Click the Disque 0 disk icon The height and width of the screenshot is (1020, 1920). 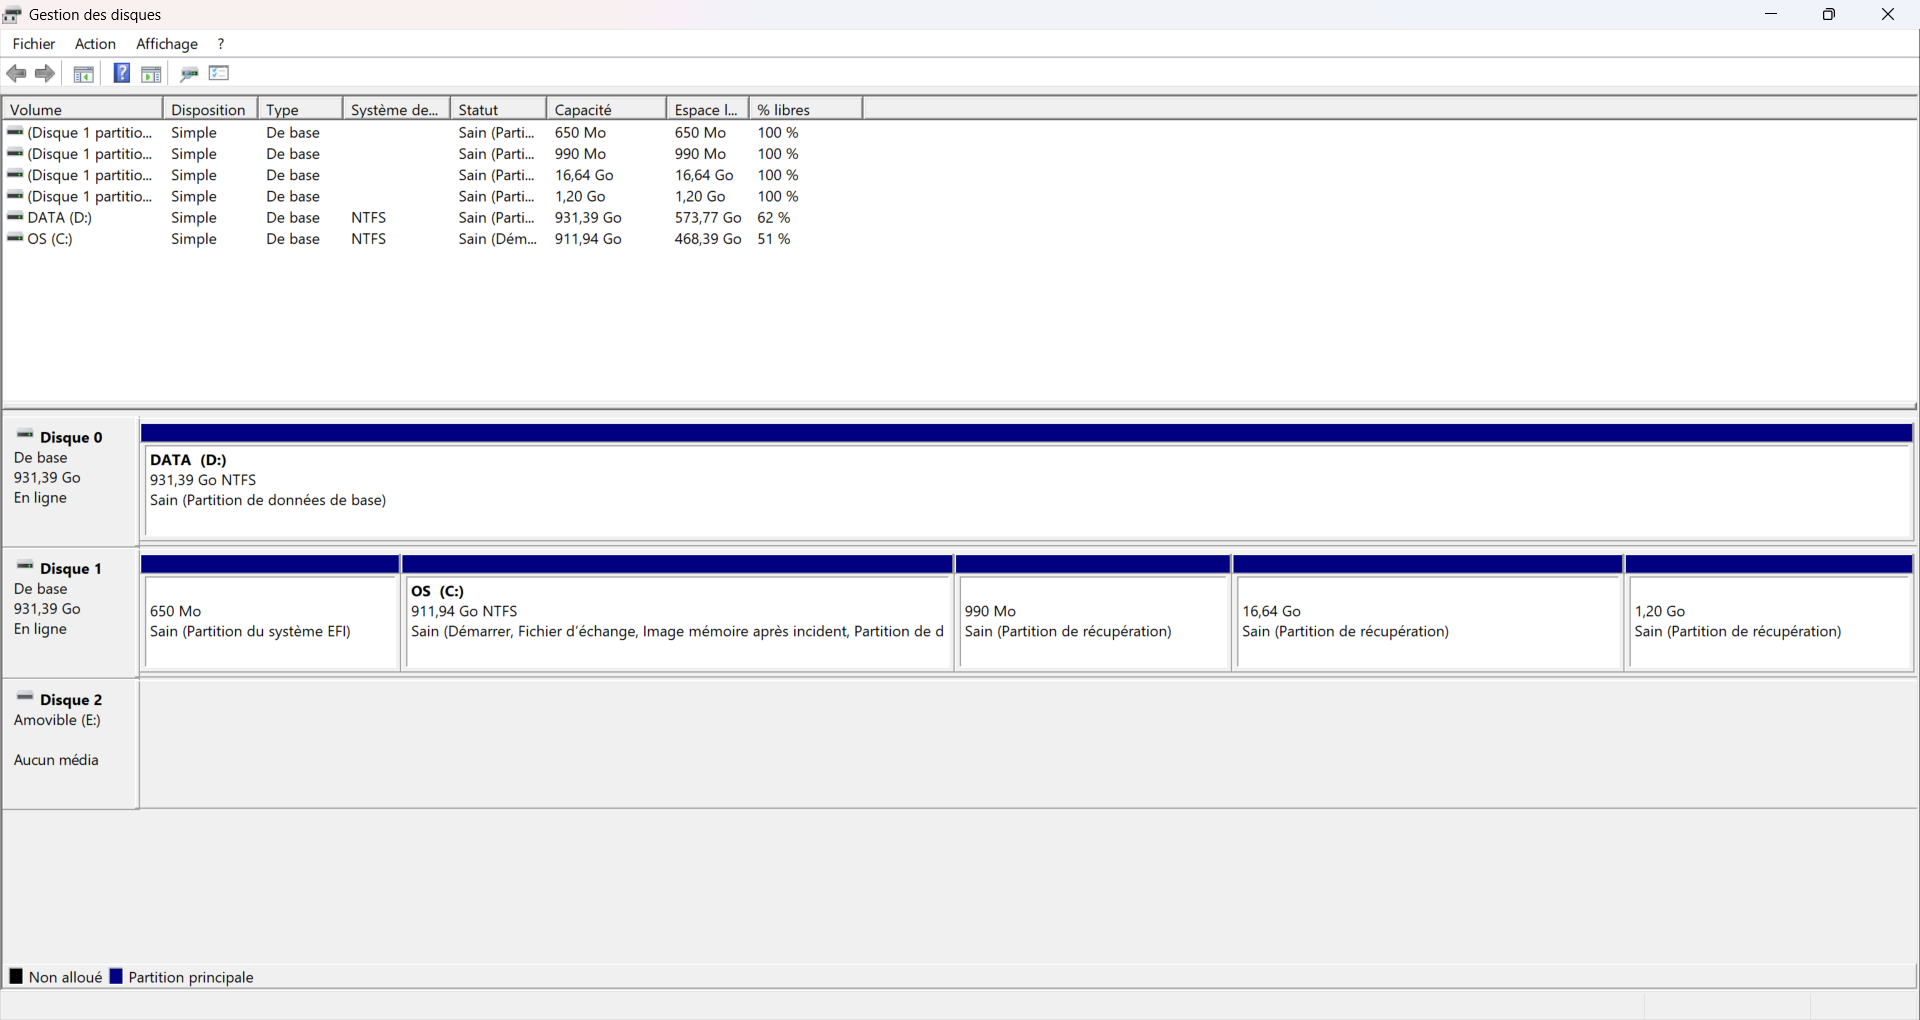pos(25,435)
